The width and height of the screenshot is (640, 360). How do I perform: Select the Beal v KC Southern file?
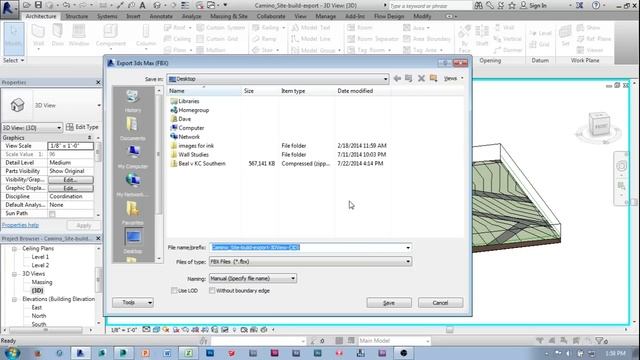(202, 164)
